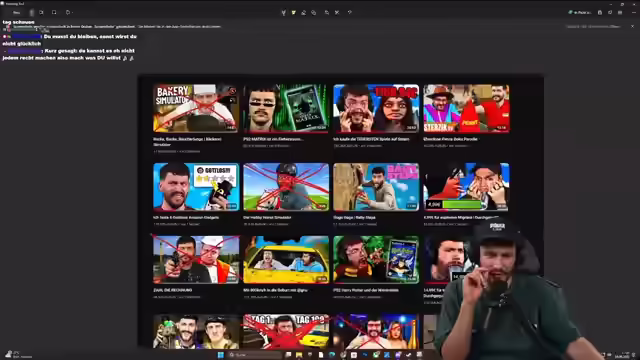This screenshot has width=640, height=360.
Task: Click the Tag 1 Tag 100 thumbnail
Action: (286, 331)
